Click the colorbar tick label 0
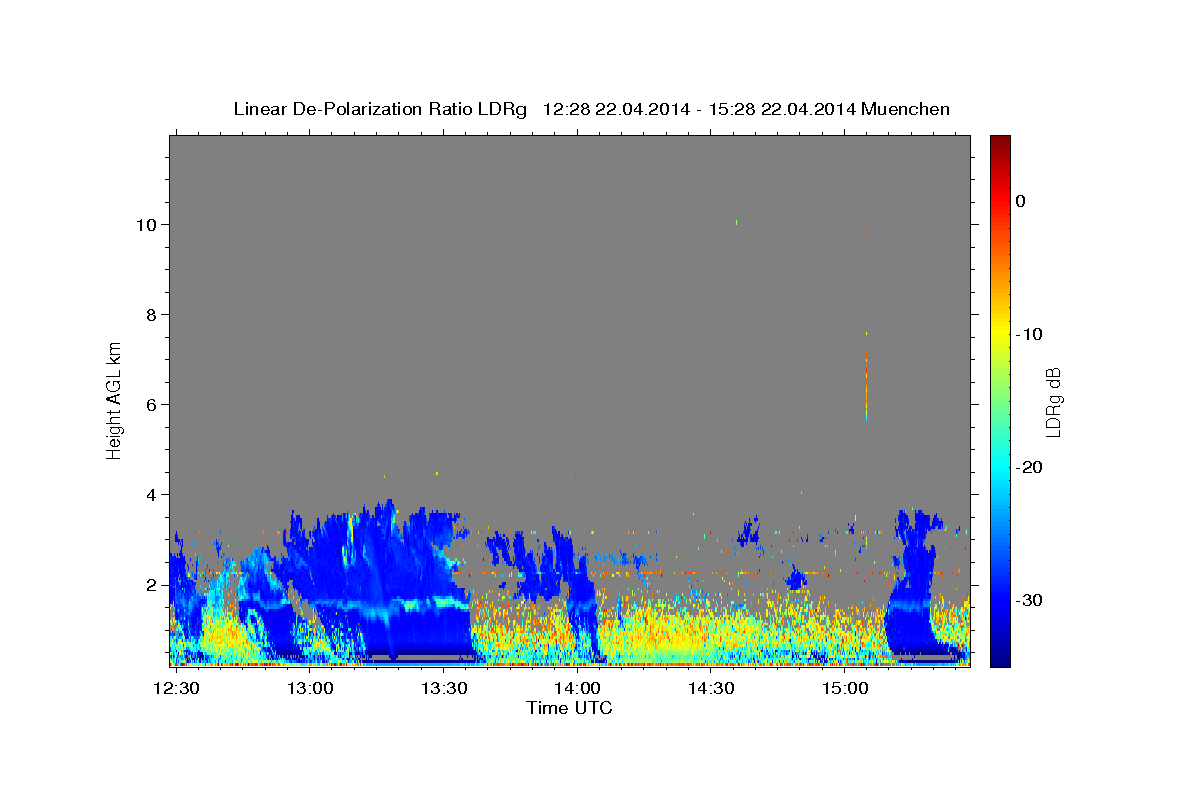The height and width of the screenshot is (800, 1200). point(1020,201)
